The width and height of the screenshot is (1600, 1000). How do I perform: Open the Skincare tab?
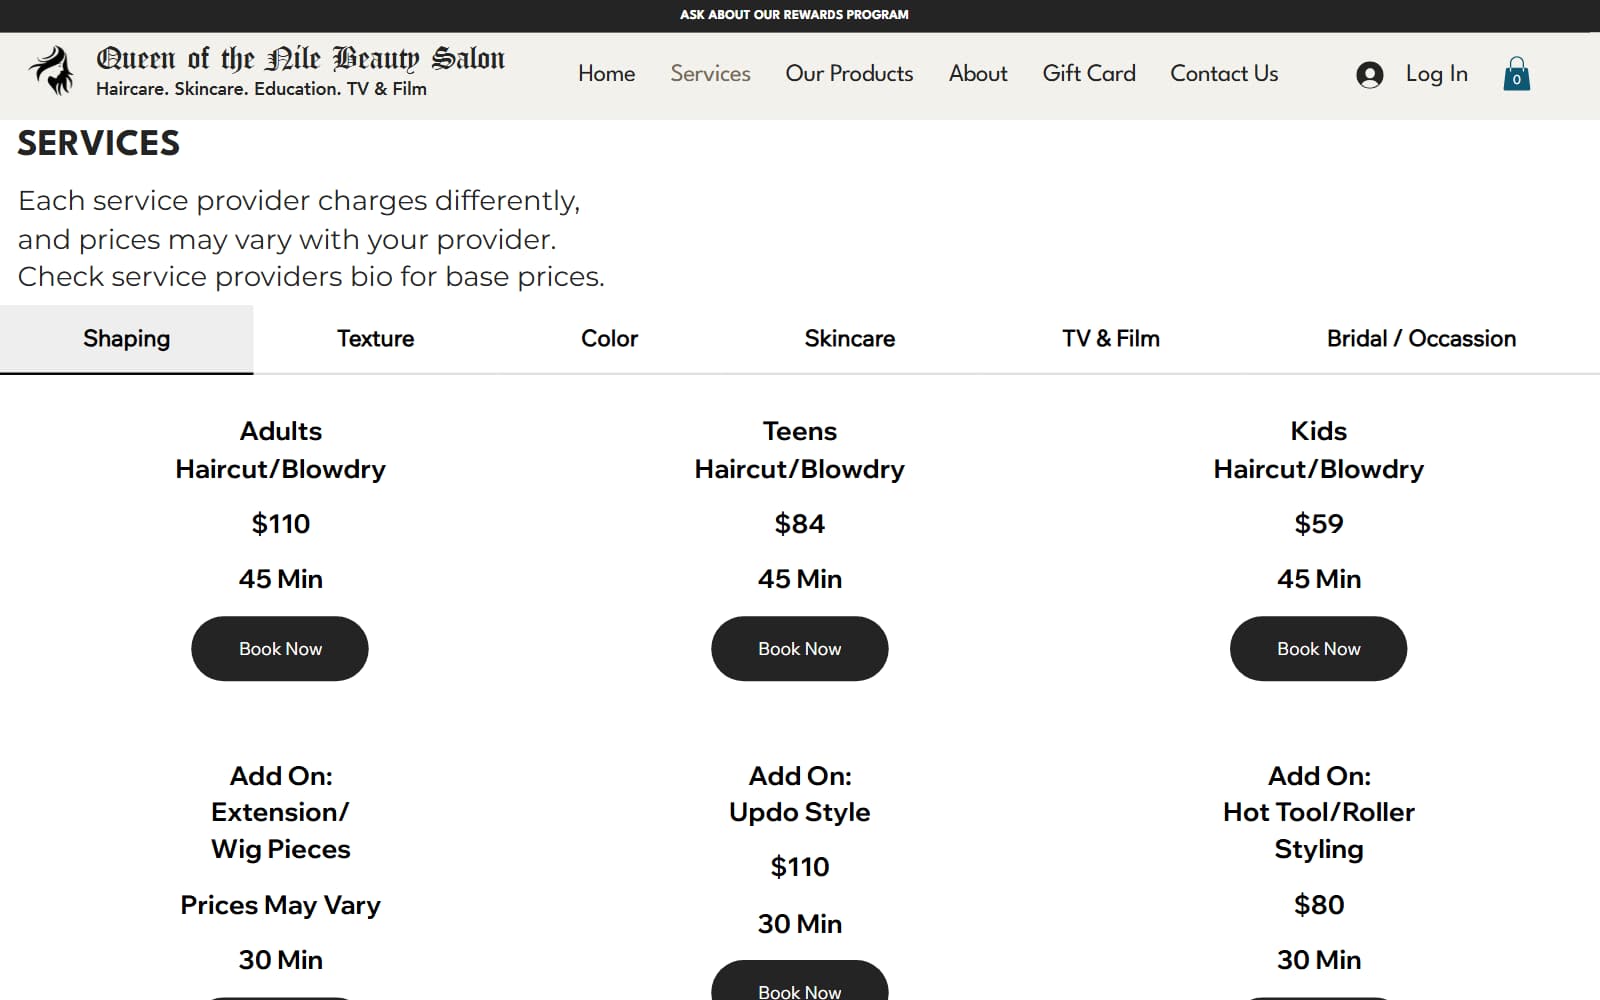click(850, 339)
